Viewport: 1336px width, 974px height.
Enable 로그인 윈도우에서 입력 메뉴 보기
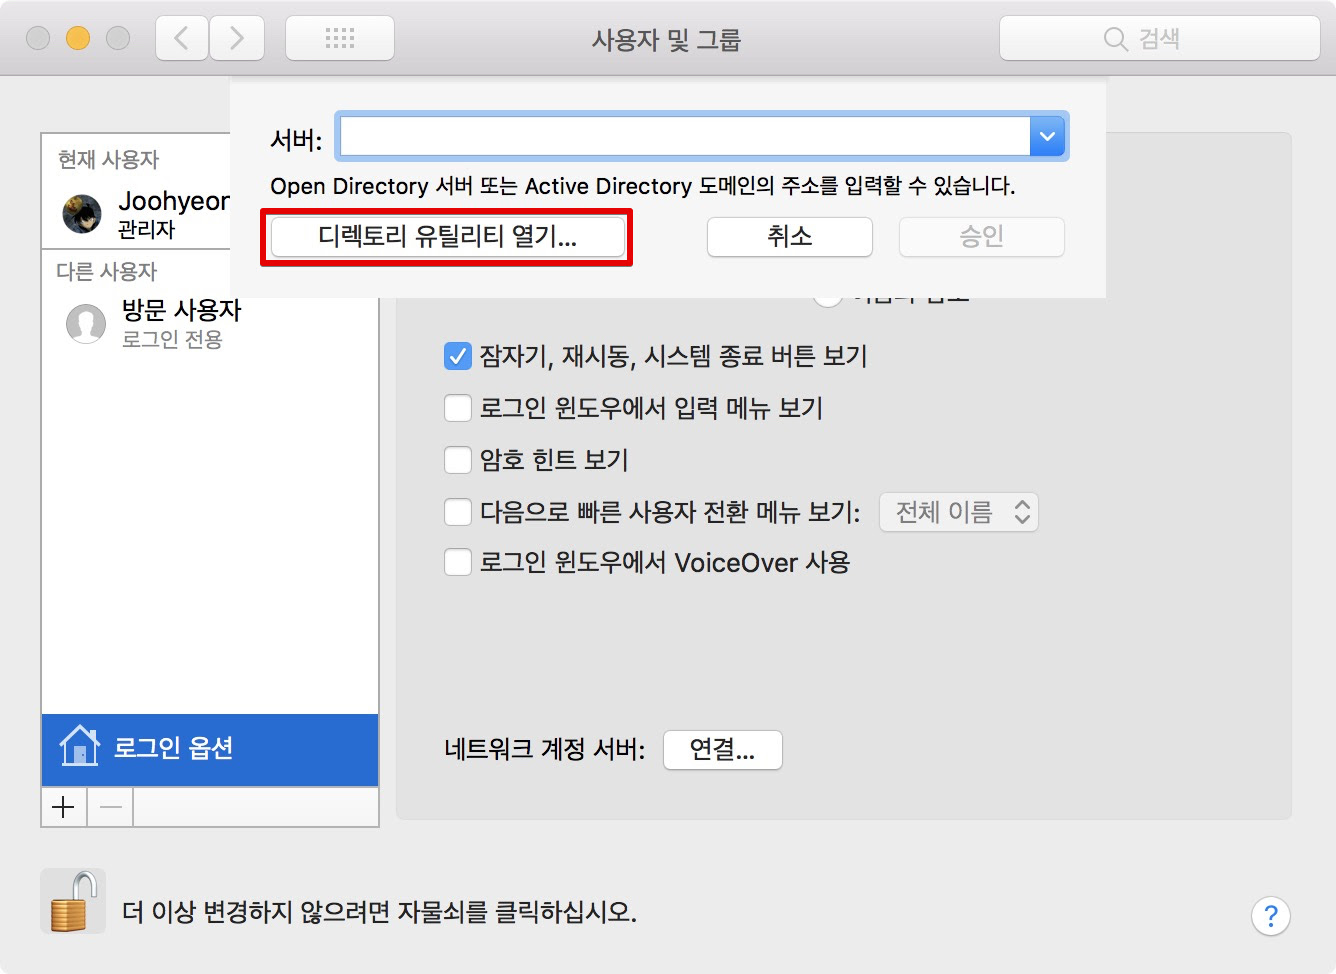pos(458,408)
